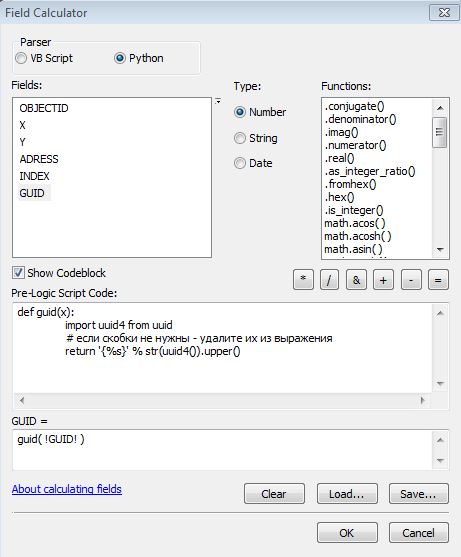Select the INDEX field in the list
461x557 pixels.
34,176
